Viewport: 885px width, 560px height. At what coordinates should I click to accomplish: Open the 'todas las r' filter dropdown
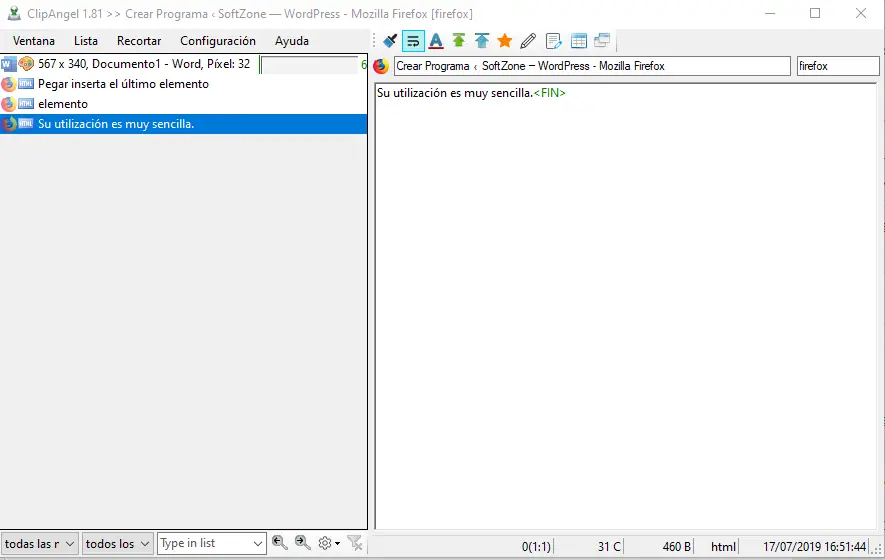click(39, 544)
